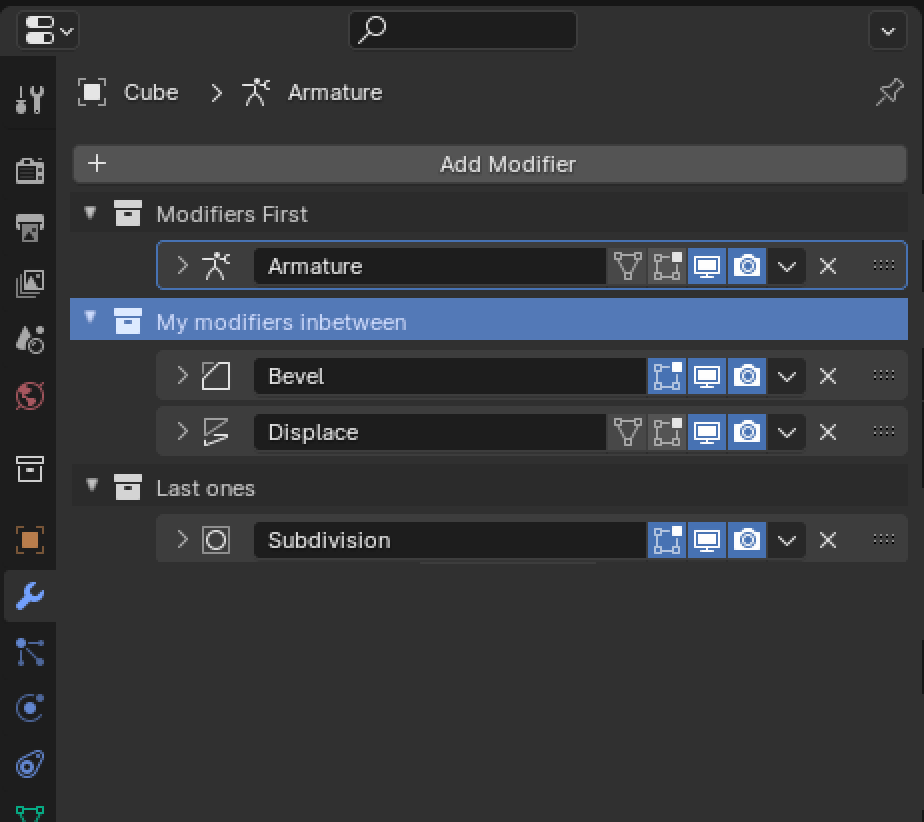Screen dimensions: 924x822
Task: Switch to the Render properties tab
Action: pyautogui.click(x=29, y=171)
